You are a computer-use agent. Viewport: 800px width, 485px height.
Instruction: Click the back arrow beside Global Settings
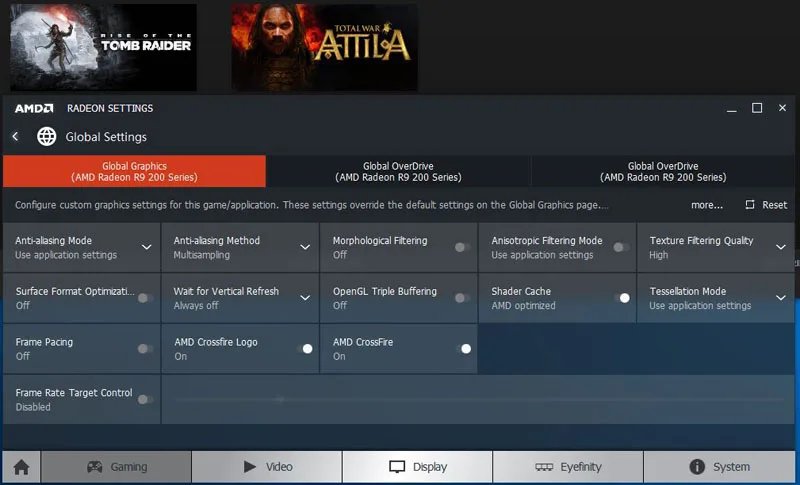point(16,137)
